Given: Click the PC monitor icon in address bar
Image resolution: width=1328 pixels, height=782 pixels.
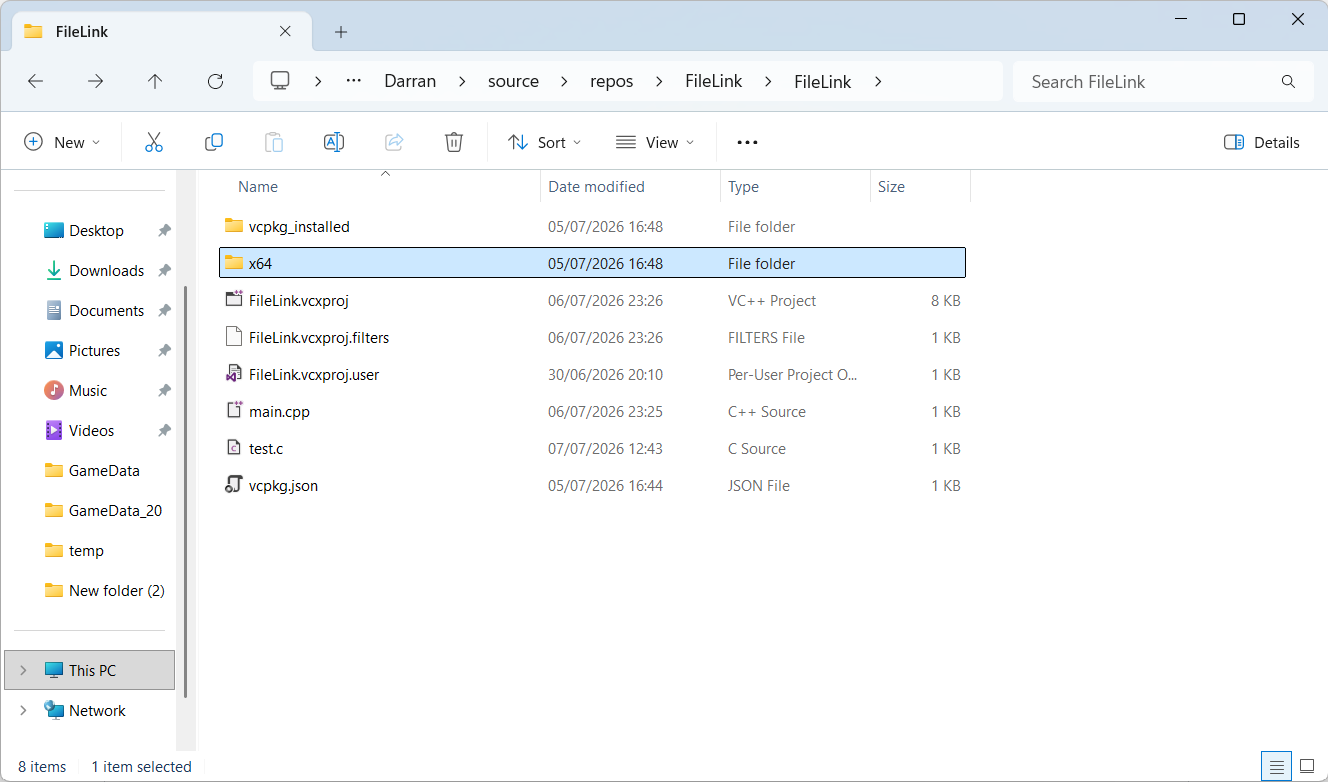Looking at the screenshot, I should [x=280, y=81].
